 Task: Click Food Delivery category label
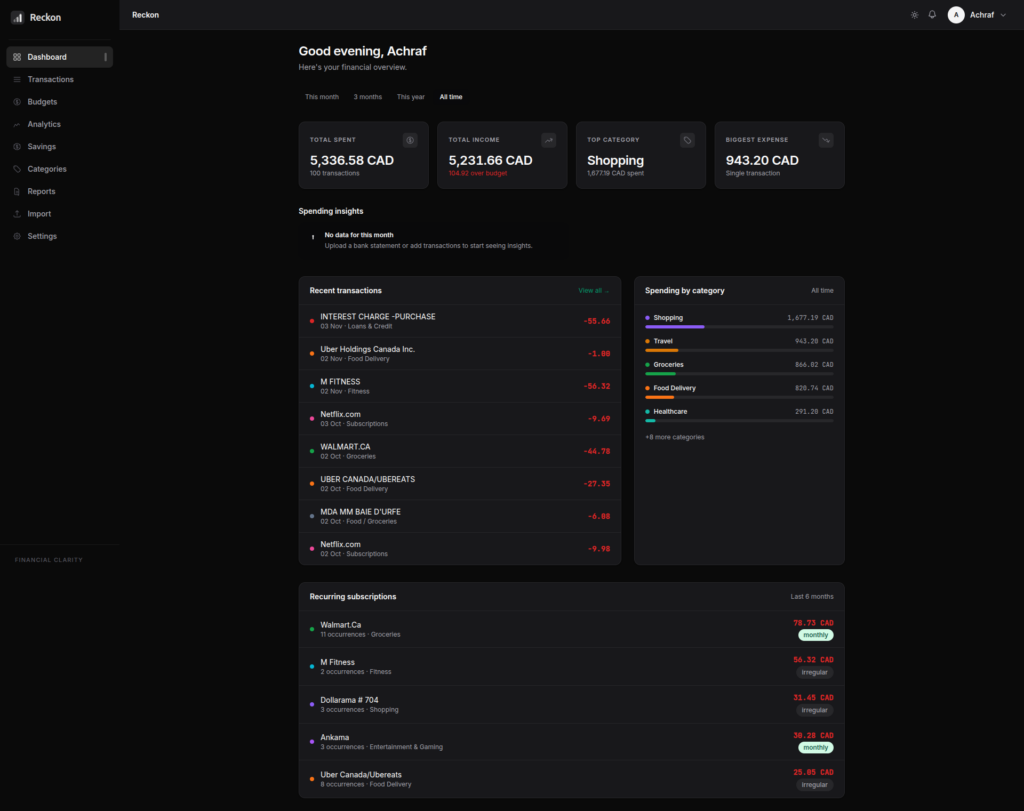675,388
